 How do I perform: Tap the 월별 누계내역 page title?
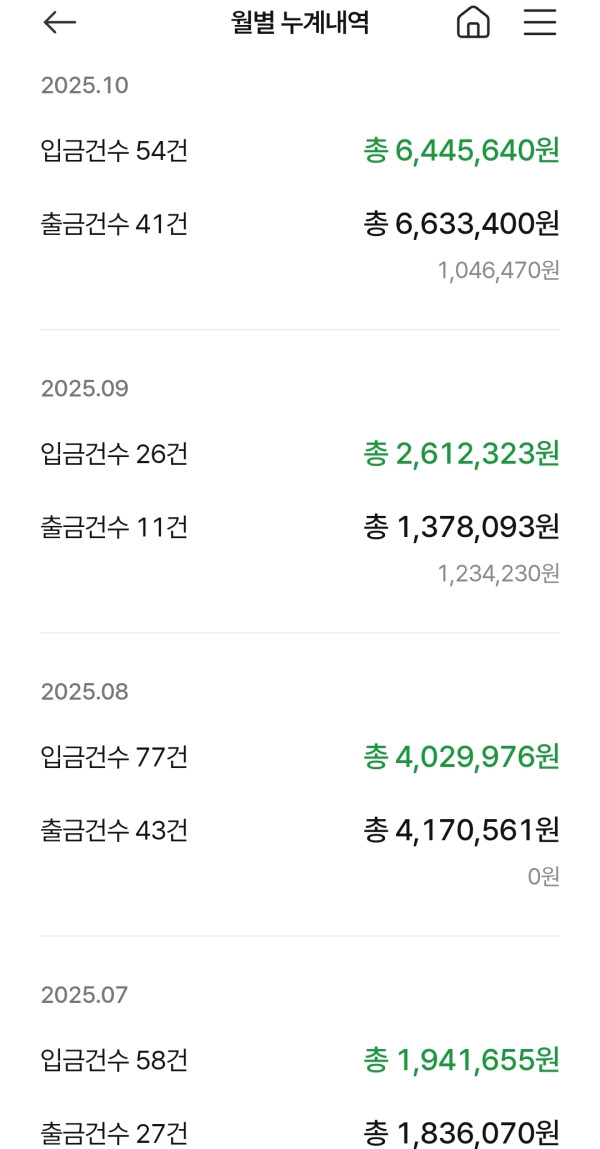(300, 24)
